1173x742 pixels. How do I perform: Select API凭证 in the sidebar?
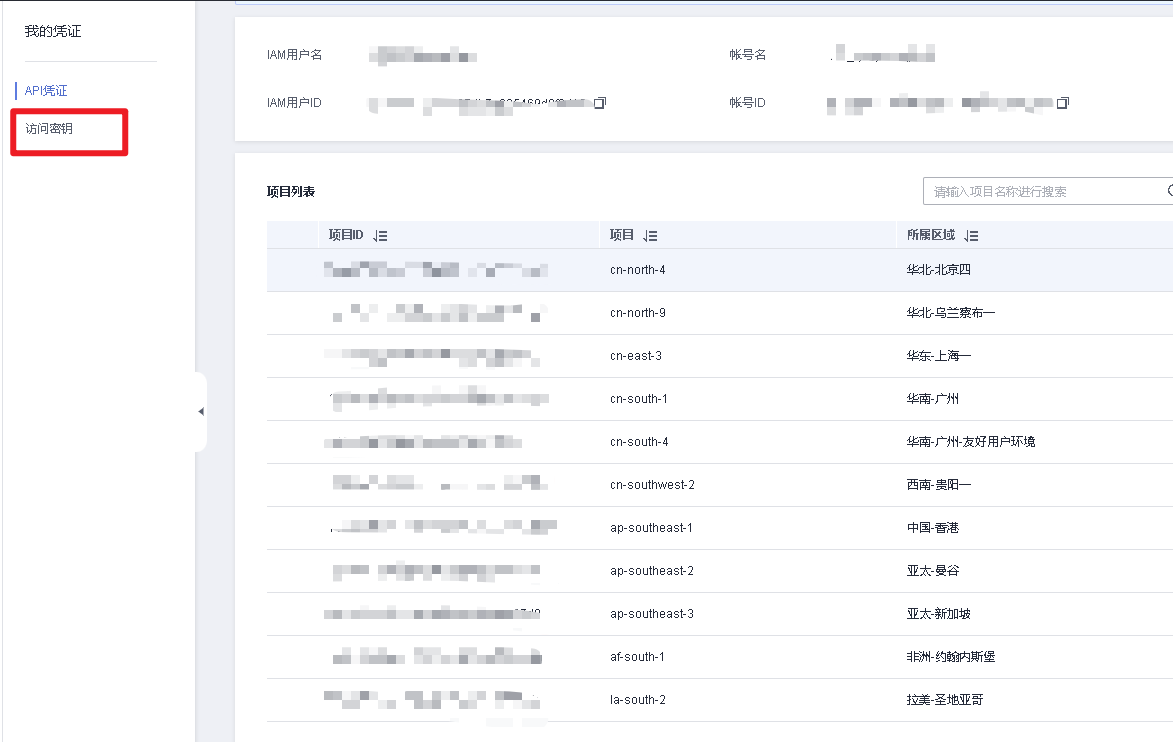pyautogui.click(x=46, y=91)
